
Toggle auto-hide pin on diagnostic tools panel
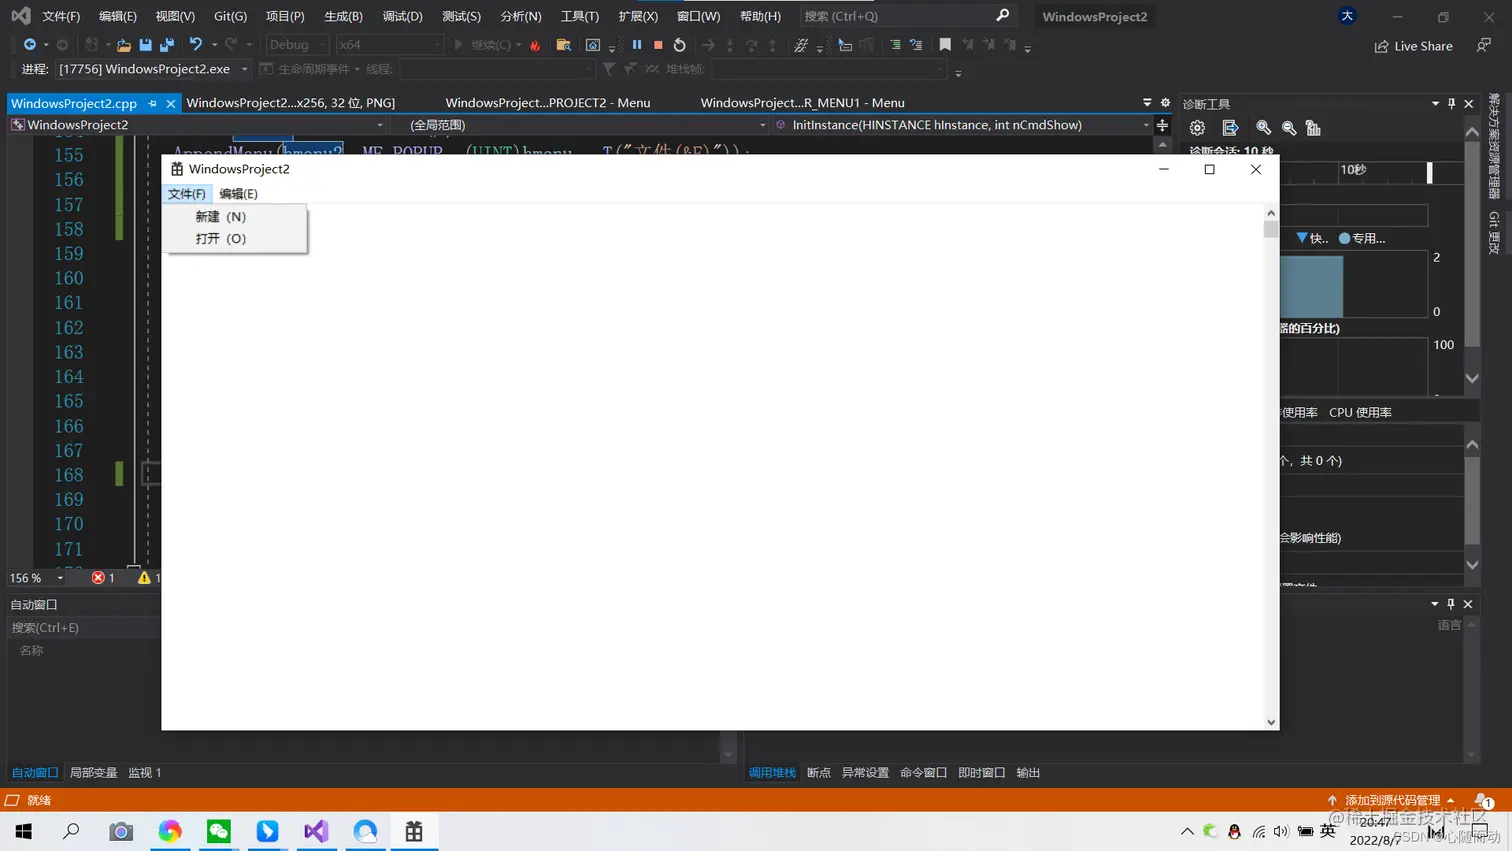pos(1452,104)
